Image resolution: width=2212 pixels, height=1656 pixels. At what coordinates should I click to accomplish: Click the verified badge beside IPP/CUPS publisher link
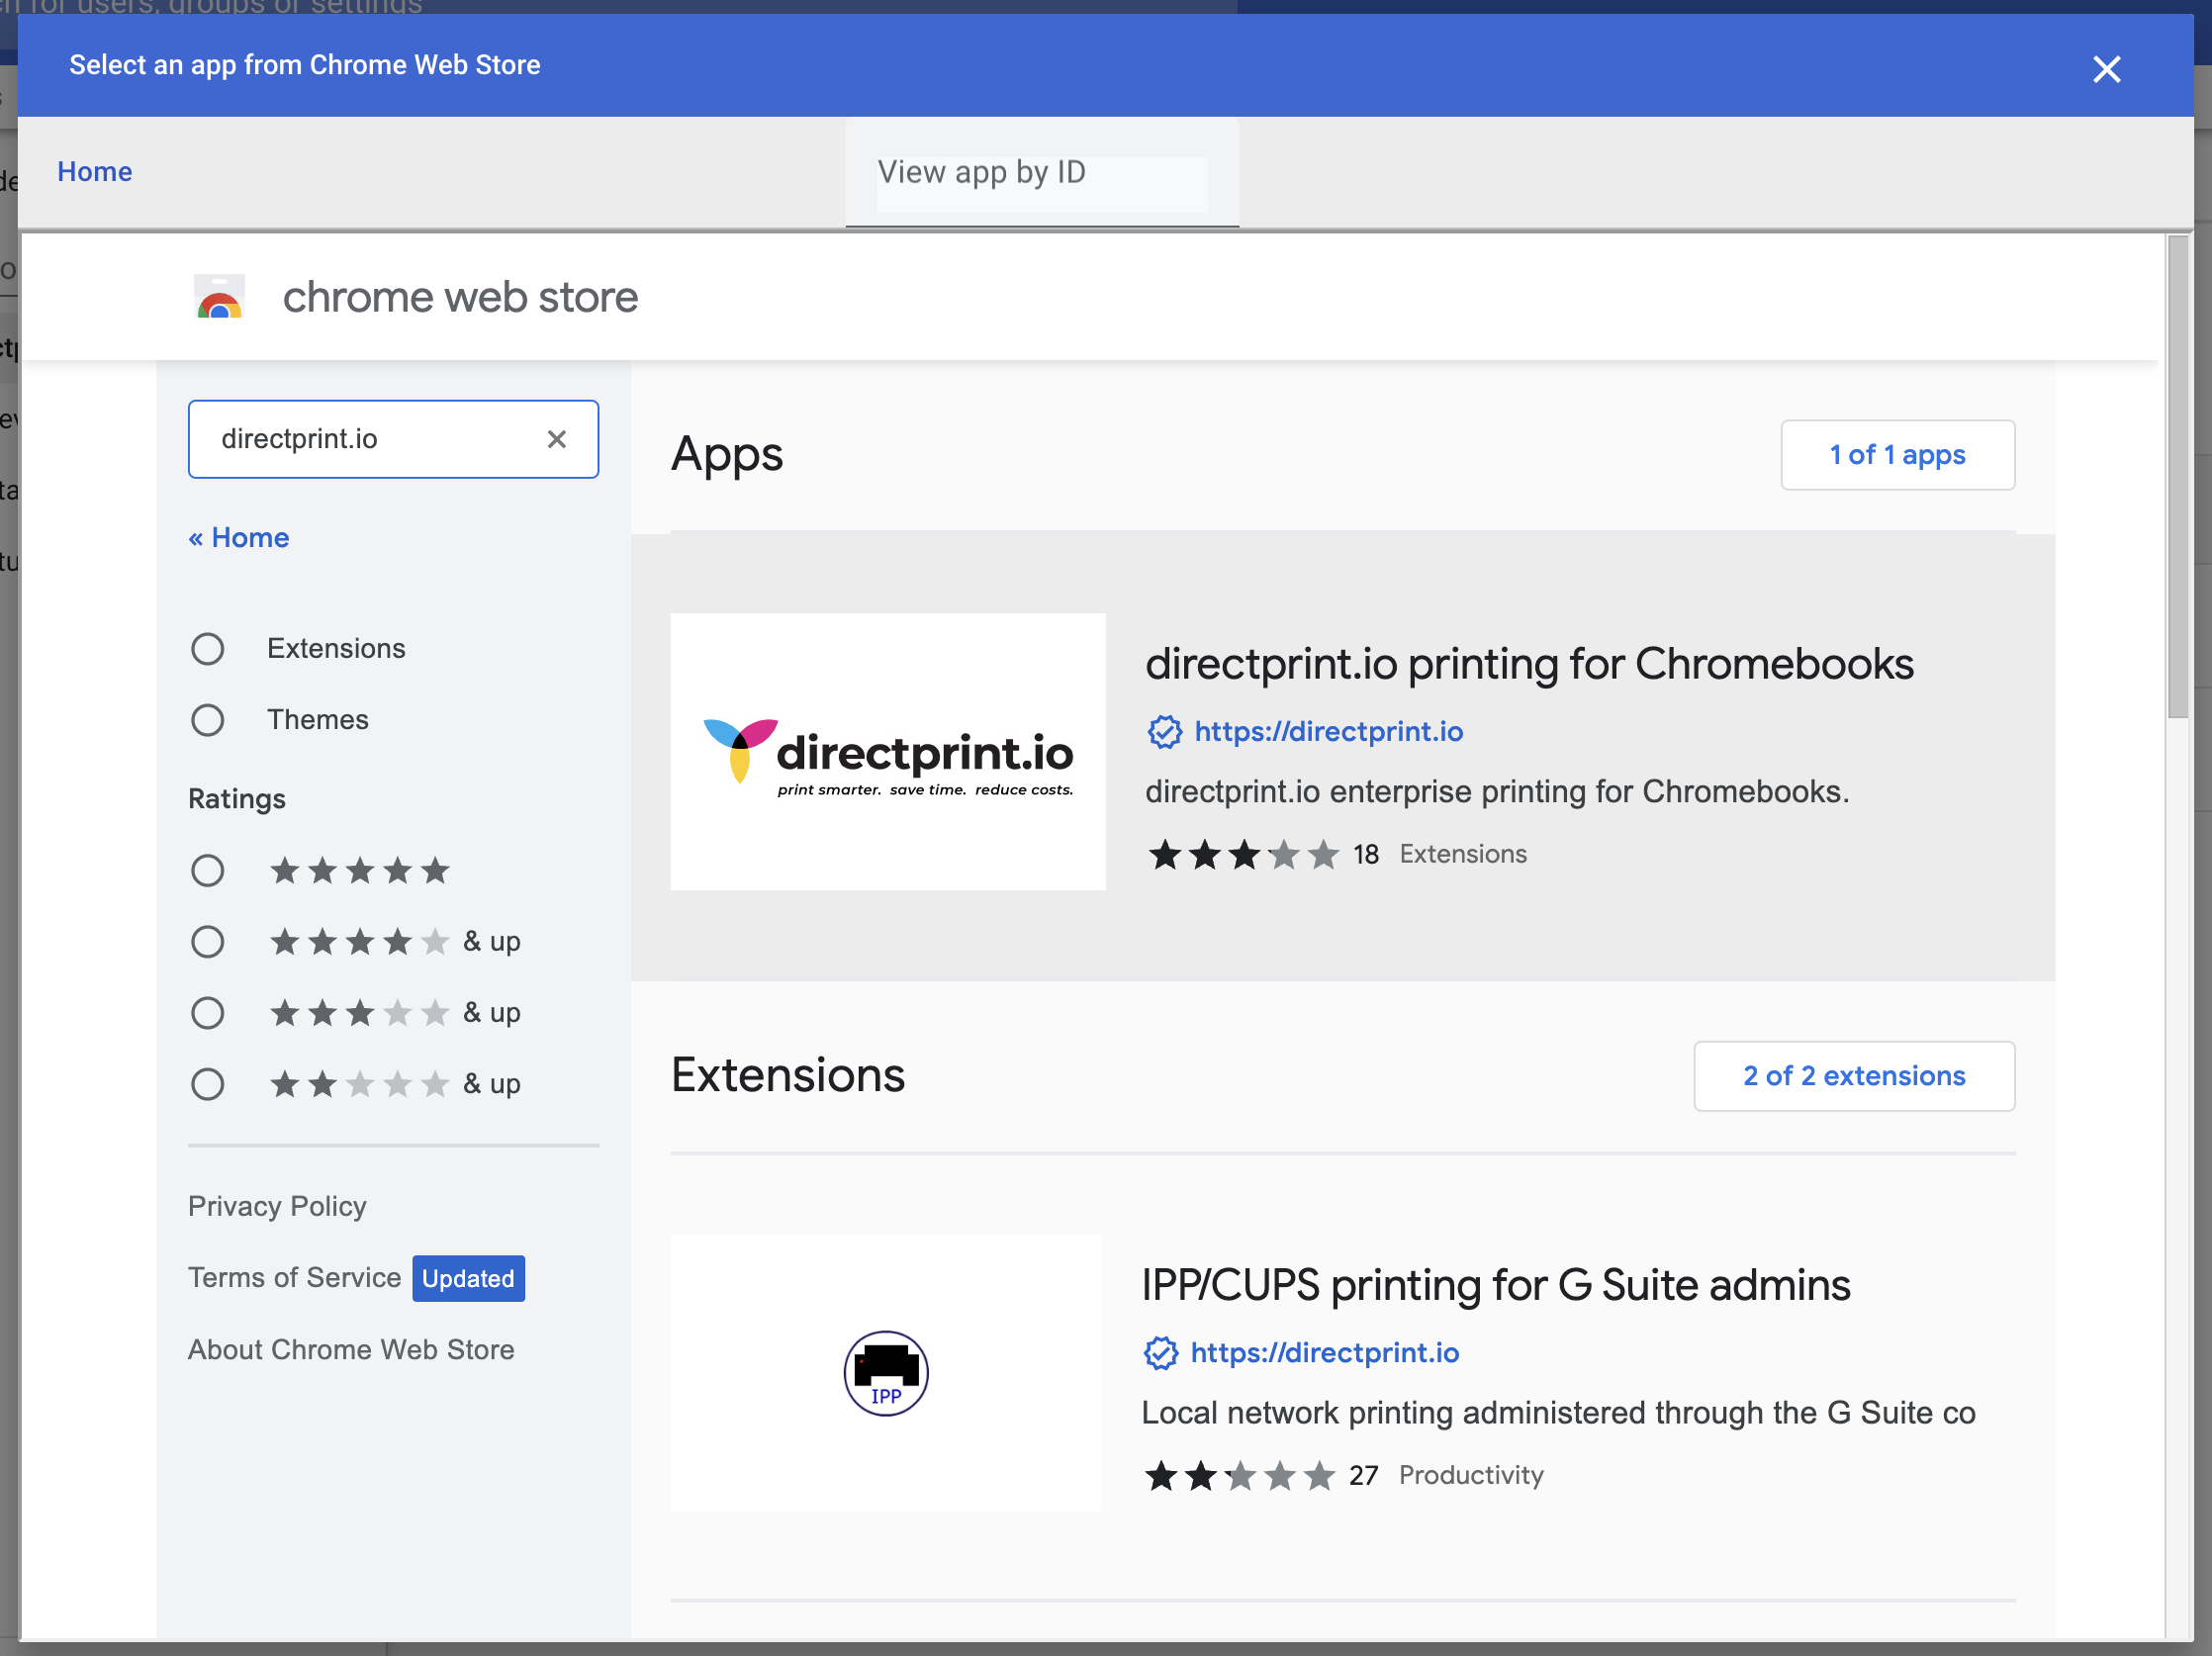tap(1160, 1352)
